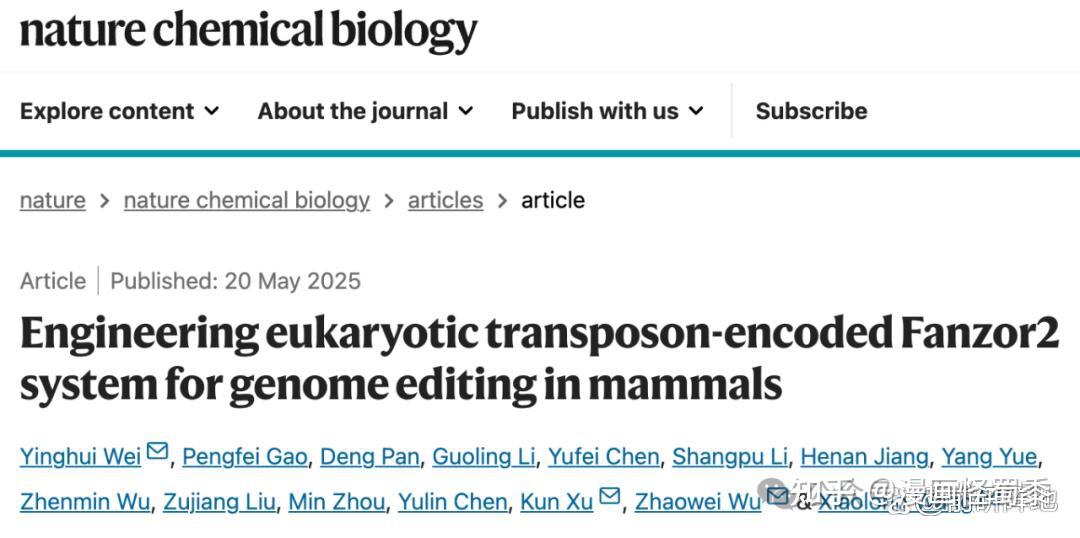
Task: Click the email envelope icon beside Zhaowei Wu
Action: click(x=778, y=496)
